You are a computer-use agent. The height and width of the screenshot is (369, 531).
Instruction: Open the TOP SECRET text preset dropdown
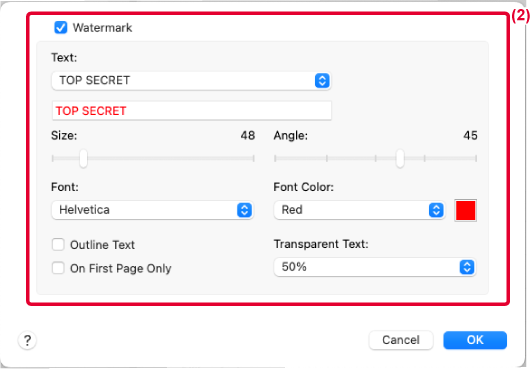(x=191, y=81)
